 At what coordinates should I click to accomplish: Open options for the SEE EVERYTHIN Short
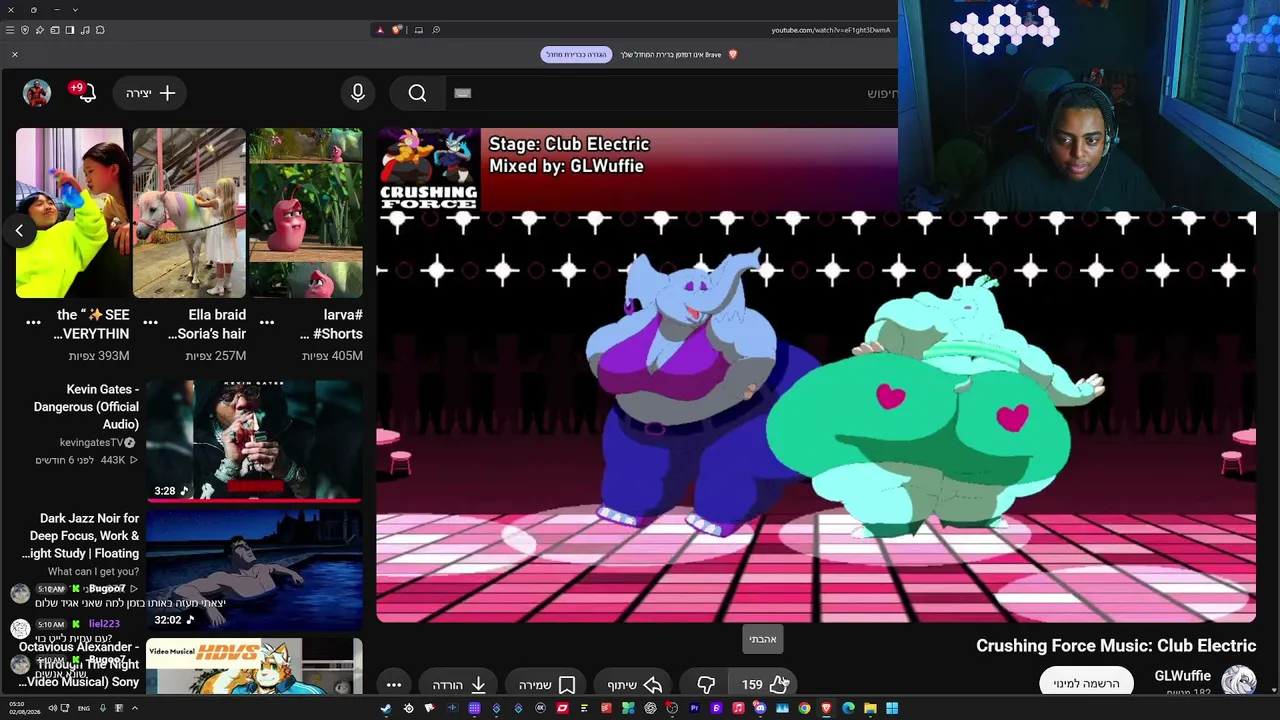coord(33,322)
